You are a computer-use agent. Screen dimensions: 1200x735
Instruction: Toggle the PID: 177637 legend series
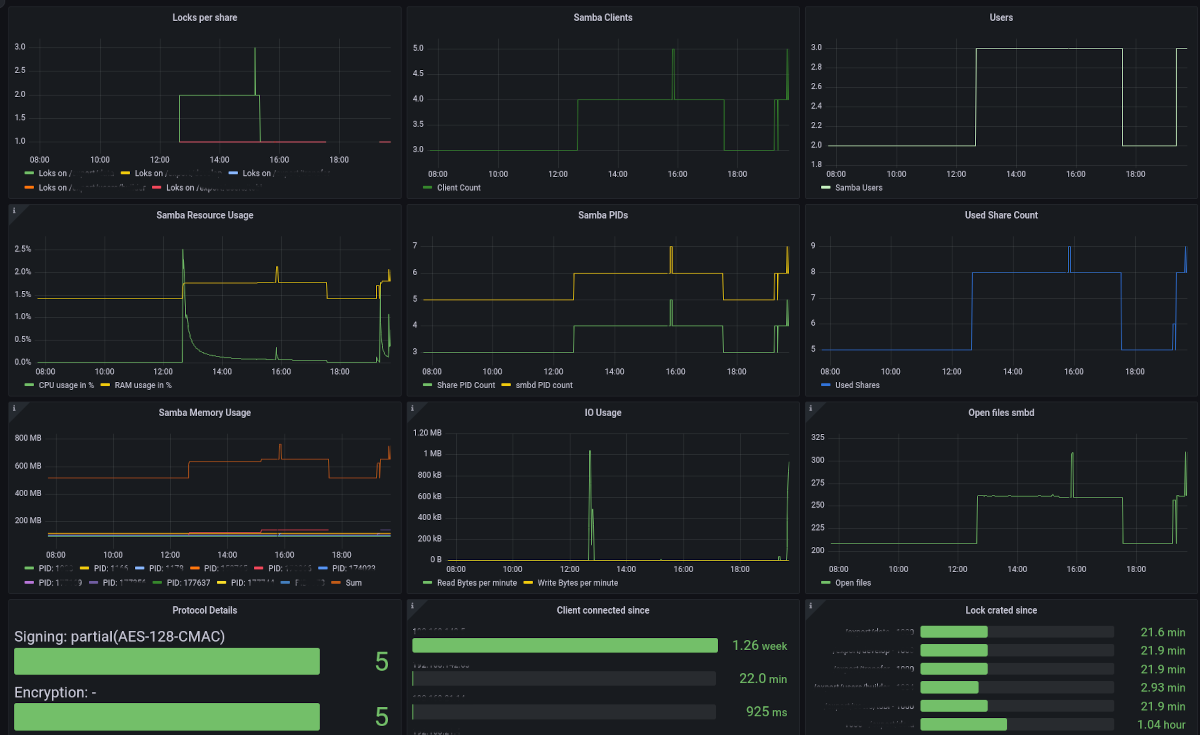pyautogui.click(x=188, y=582)
